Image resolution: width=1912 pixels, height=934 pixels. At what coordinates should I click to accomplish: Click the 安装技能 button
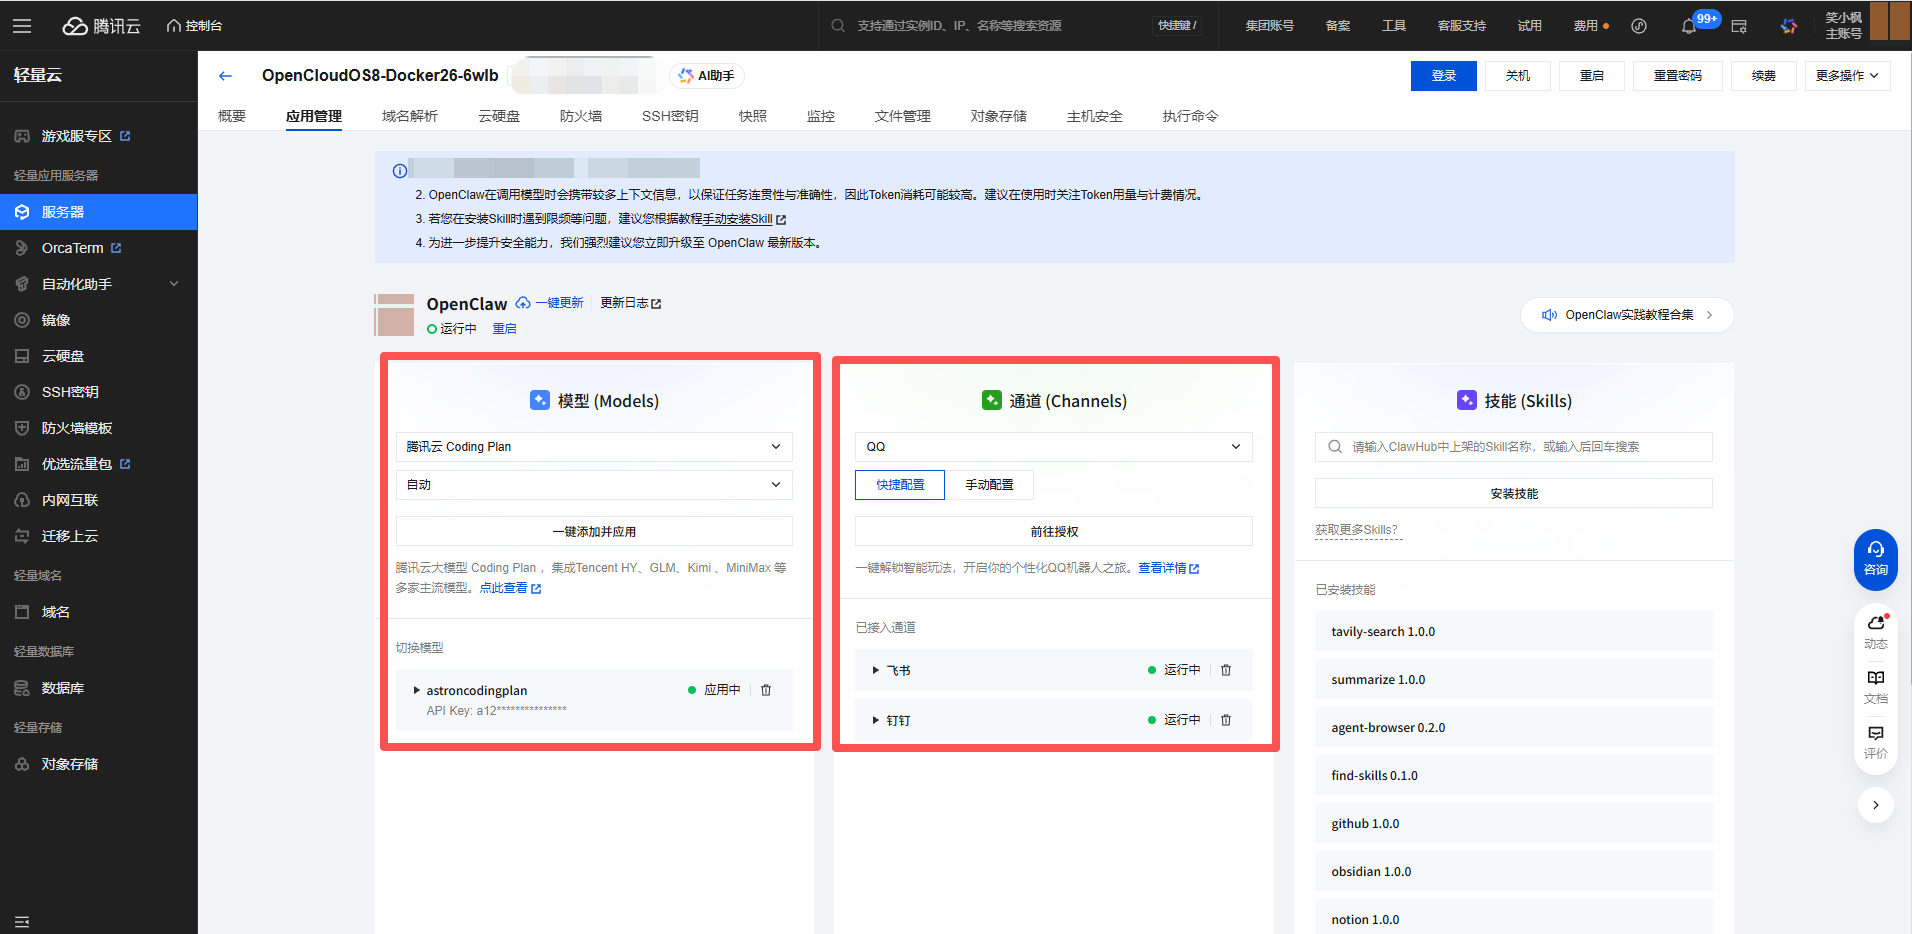click(1514, 493)
